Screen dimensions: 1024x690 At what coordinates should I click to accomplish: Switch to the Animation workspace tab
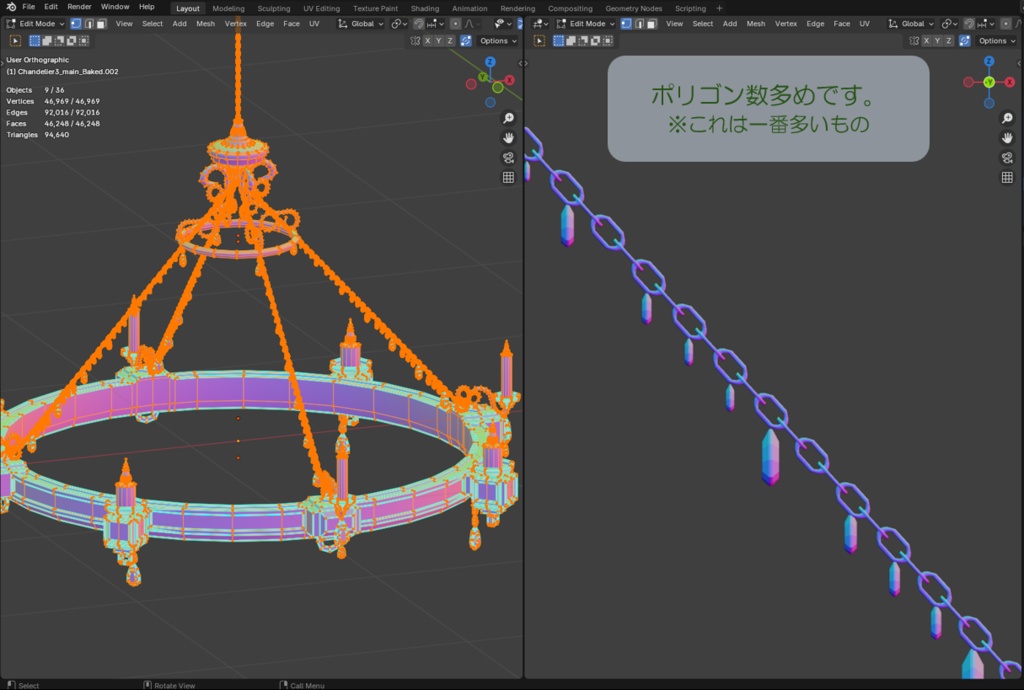point(470,8)
